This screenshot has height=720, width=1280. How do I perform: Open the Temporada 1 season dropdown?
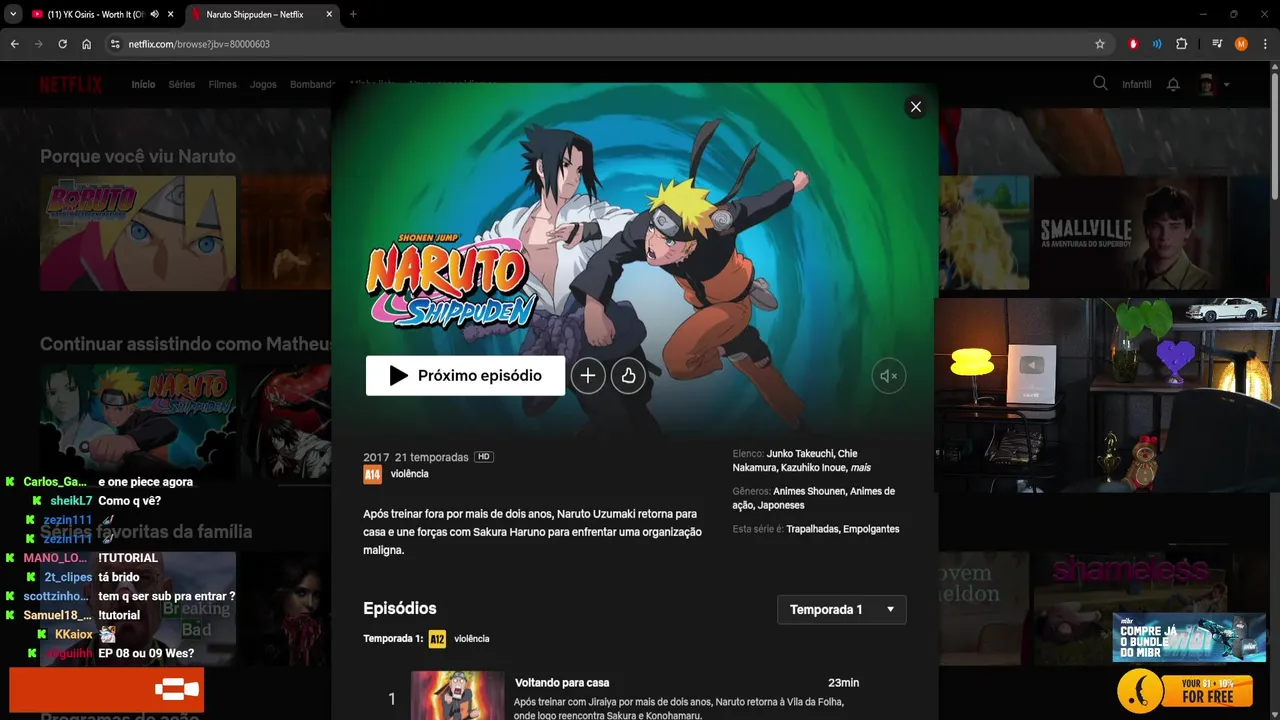coord(842,609)
